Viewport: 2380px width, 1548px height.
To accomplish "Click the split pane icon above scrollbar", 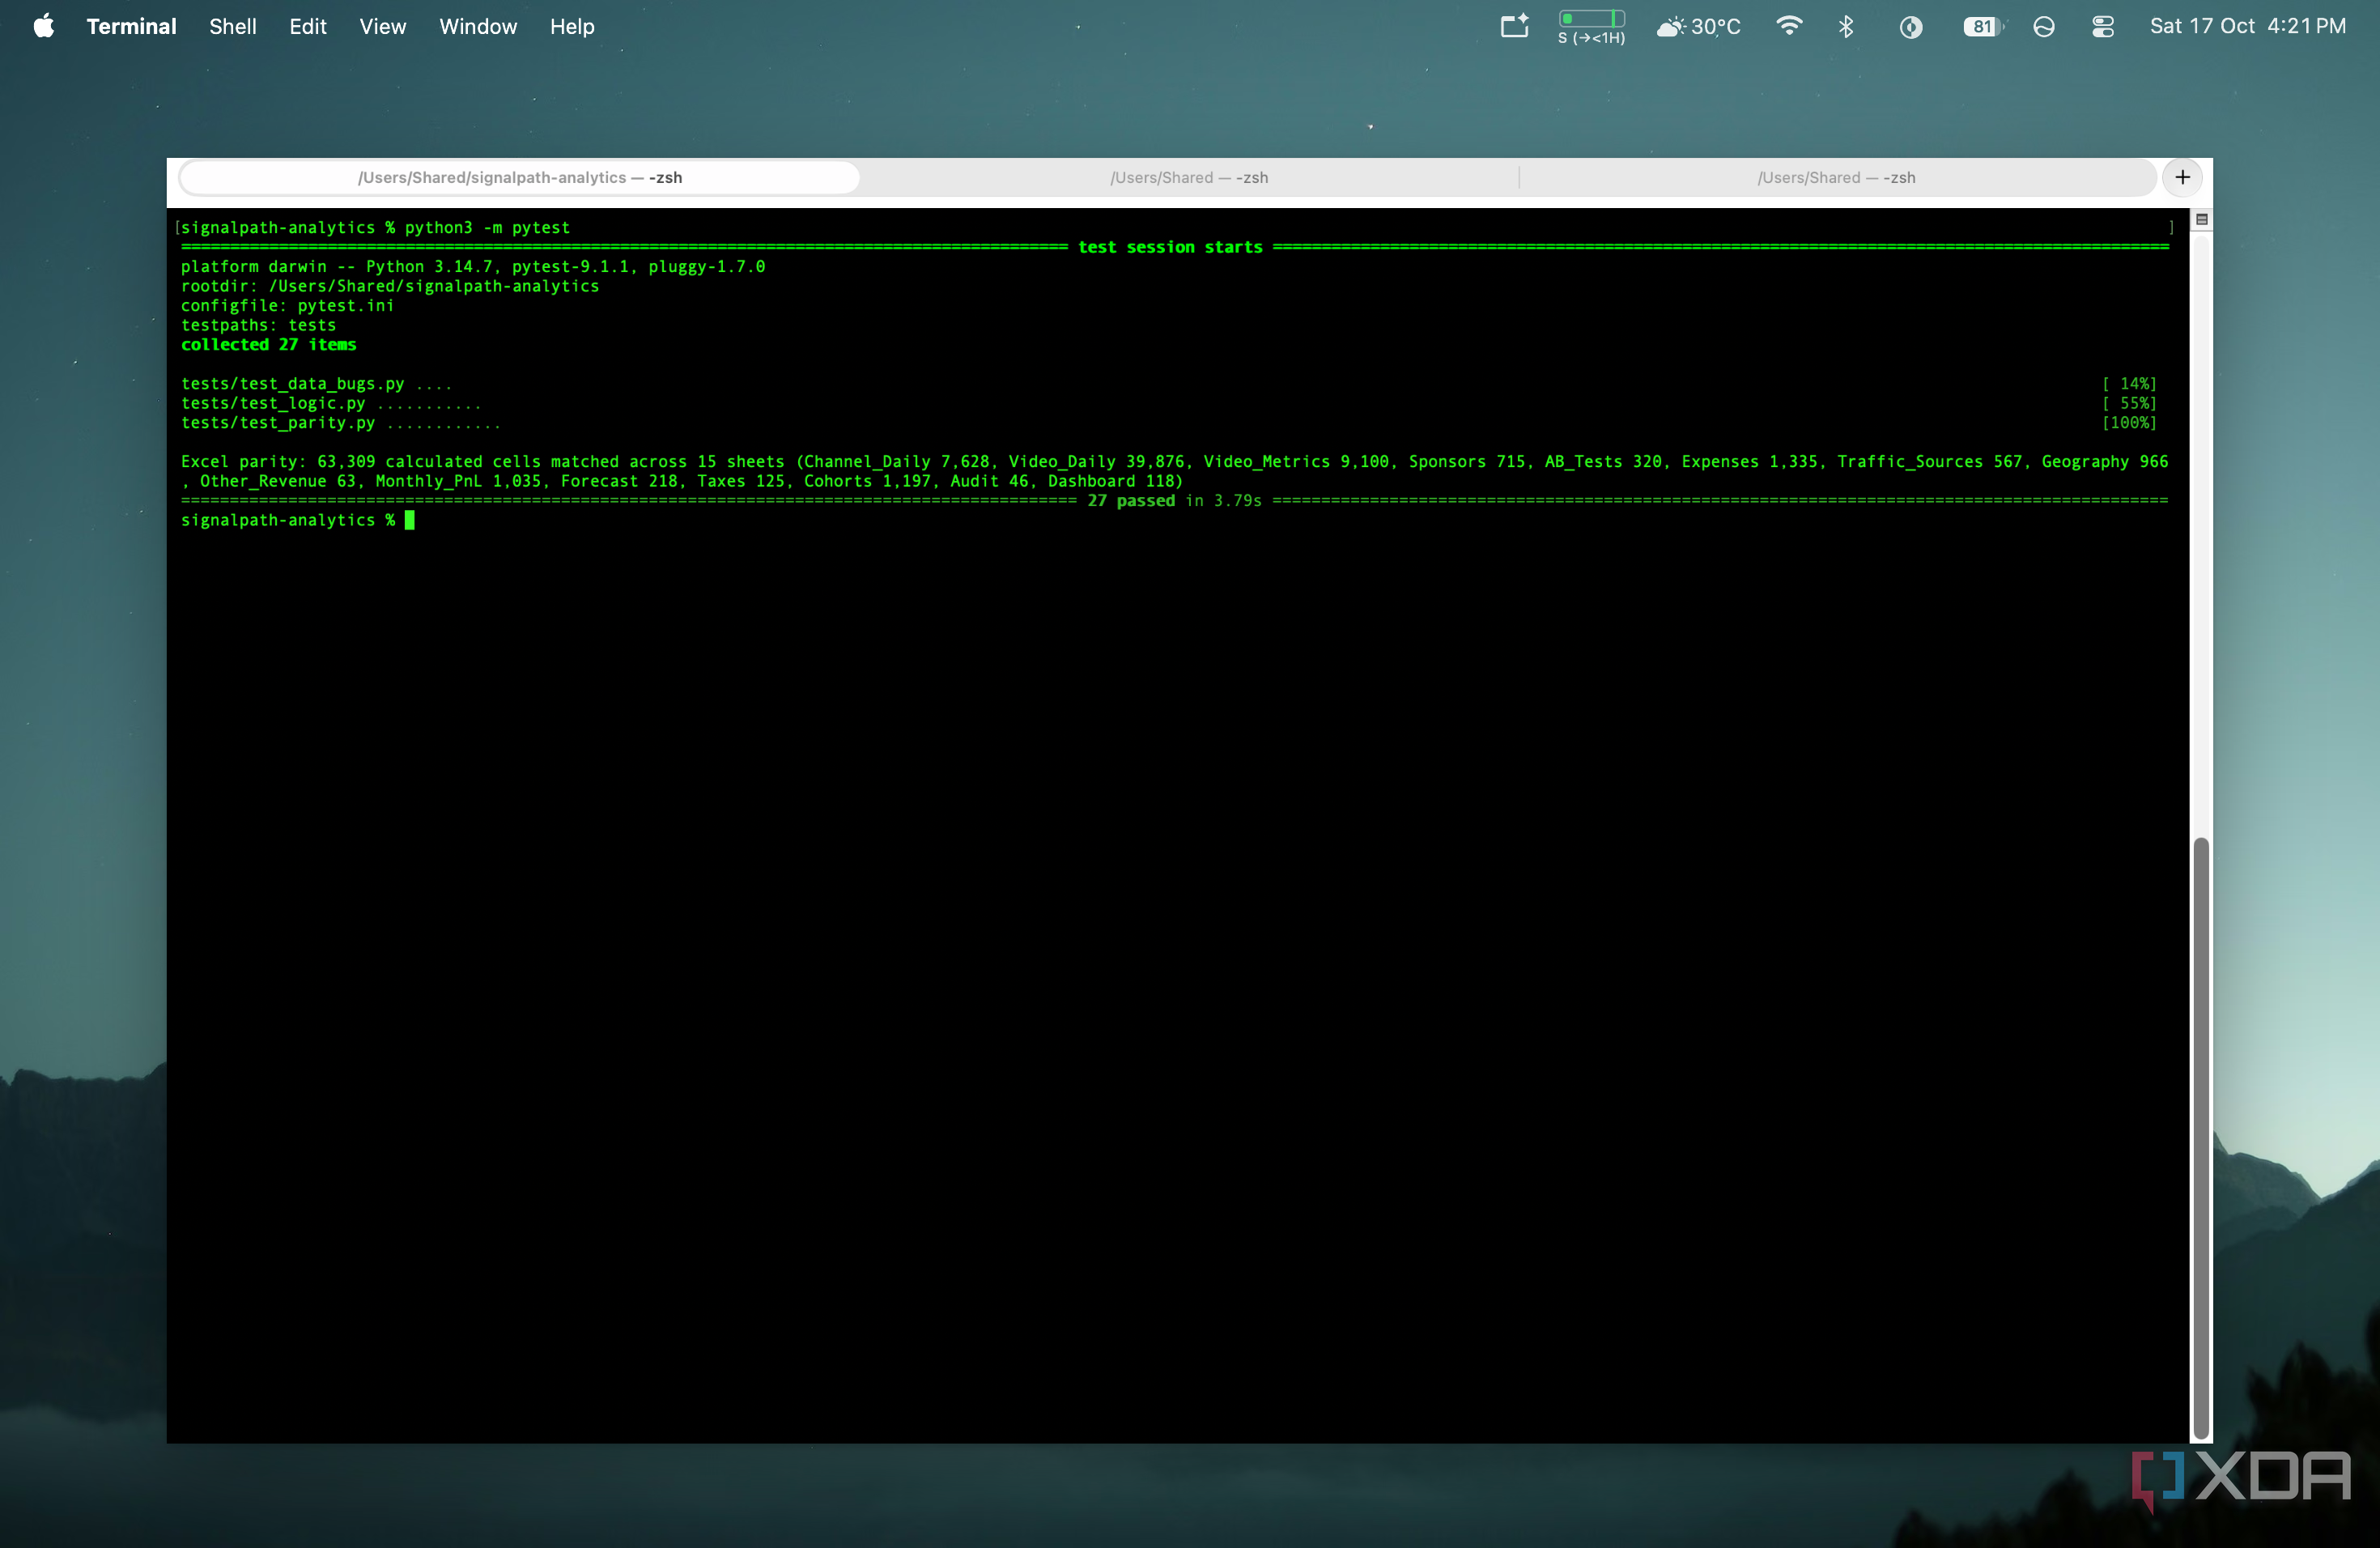I will tap(2201, 219).
